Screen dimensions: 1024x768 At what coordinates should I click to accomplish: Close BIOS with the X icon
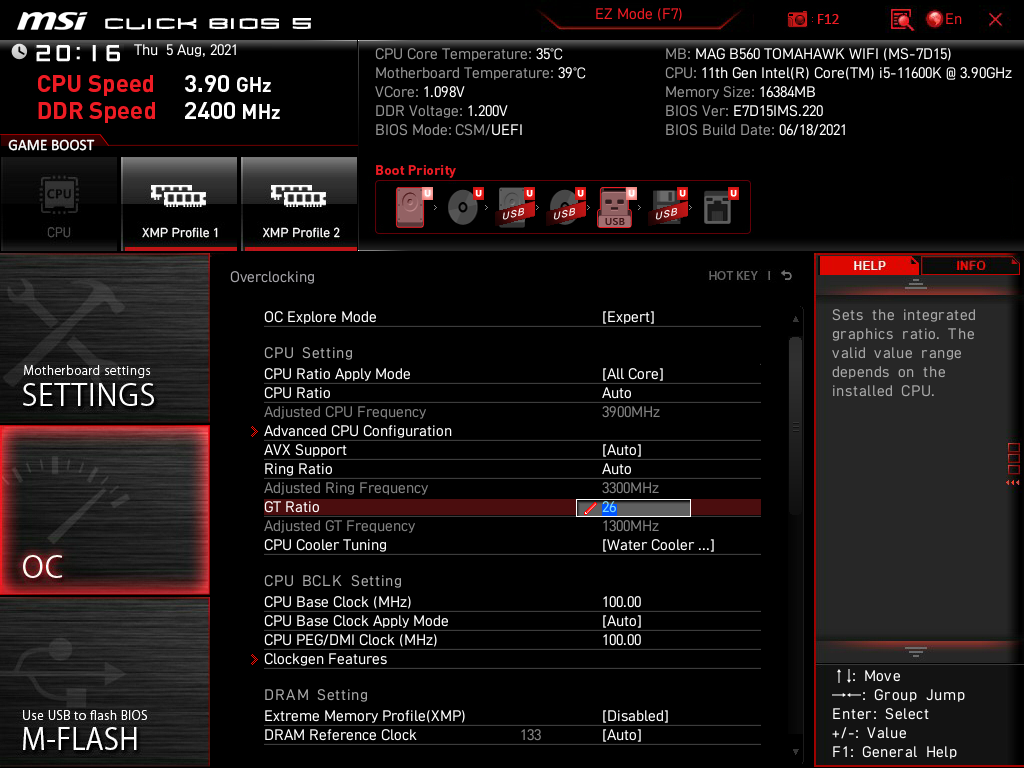pos(995,20)
